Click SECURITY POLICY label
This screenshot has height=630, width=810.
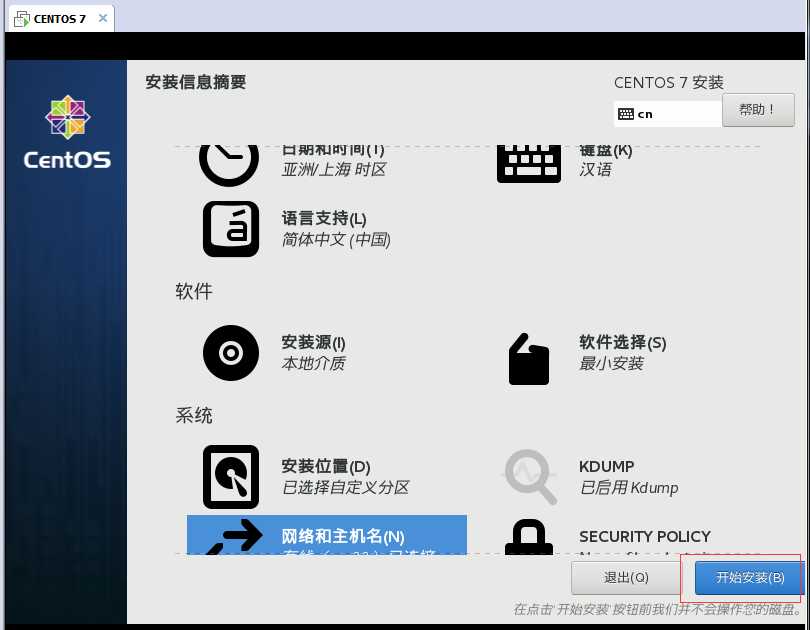pos(645,537)
